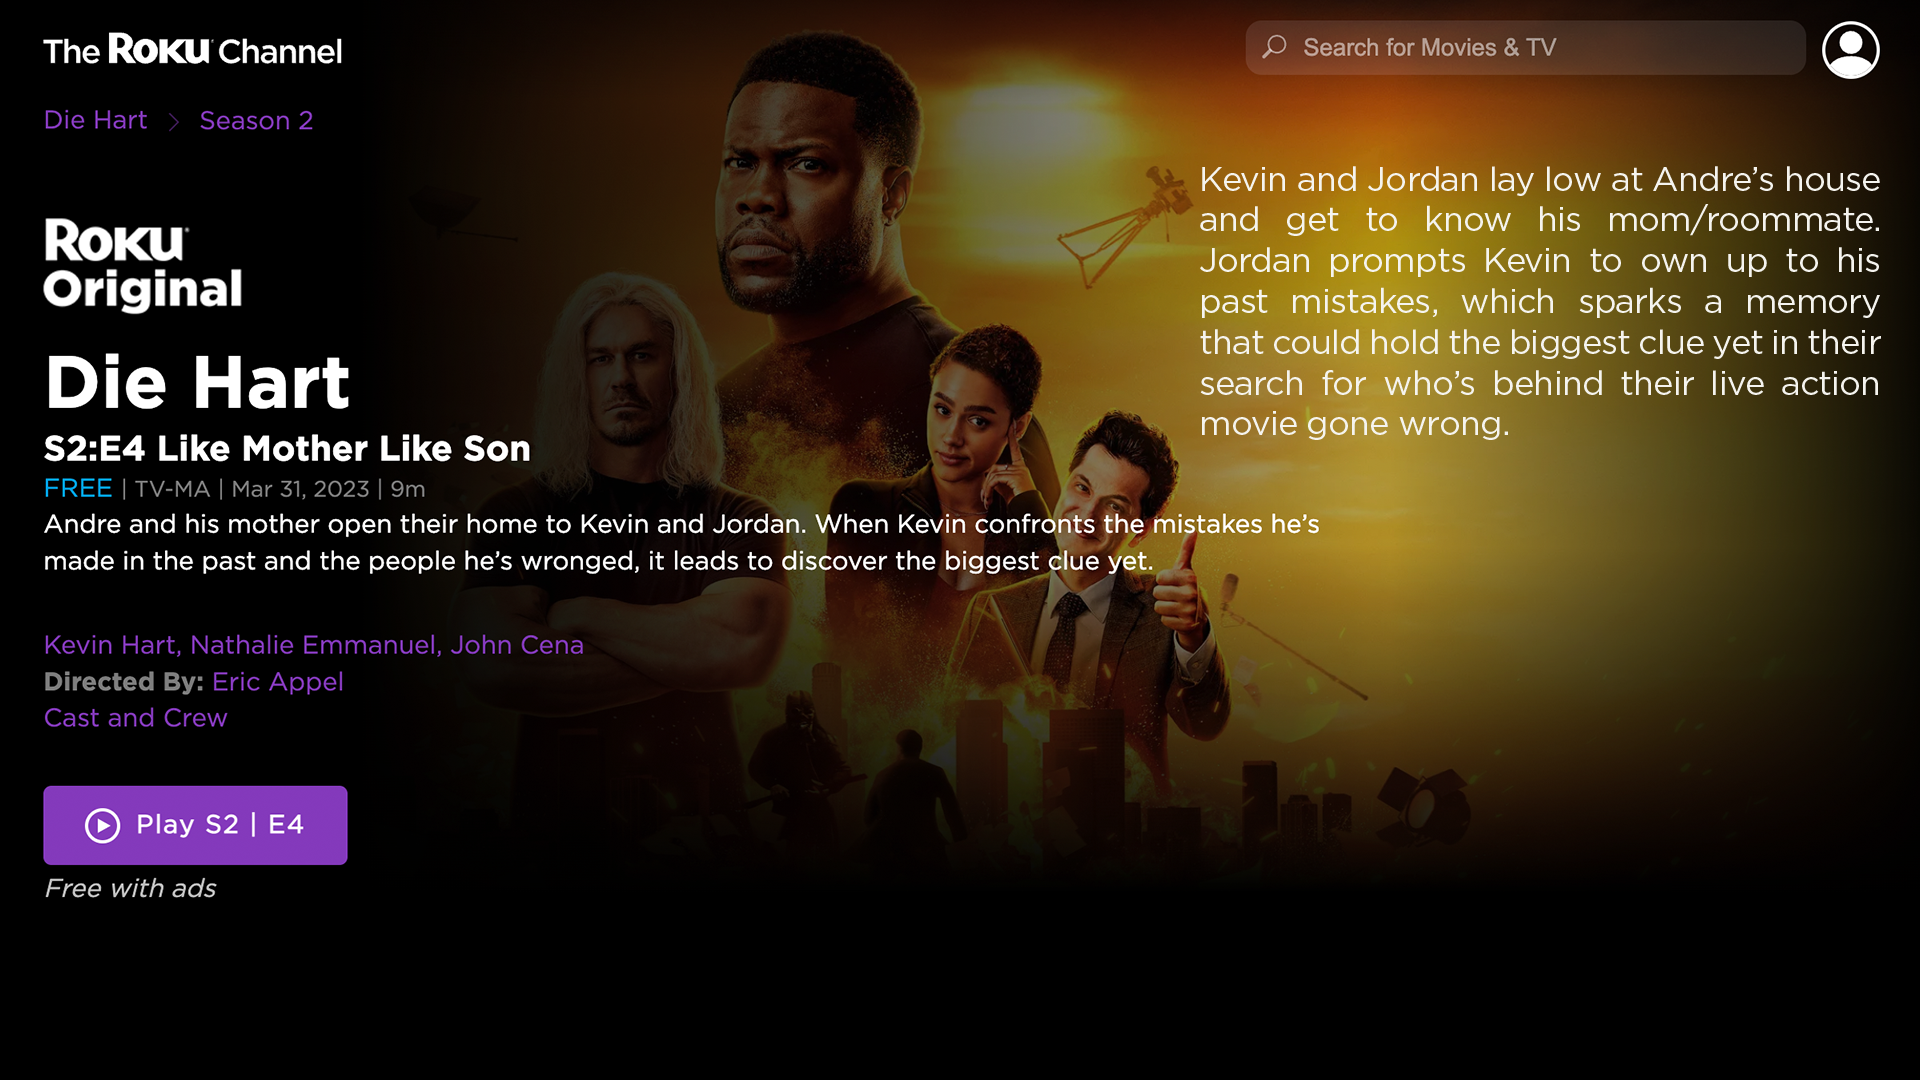Open Nathalie Emmanuel cast link
The image size is (1920, 1080).
[313, 645]
